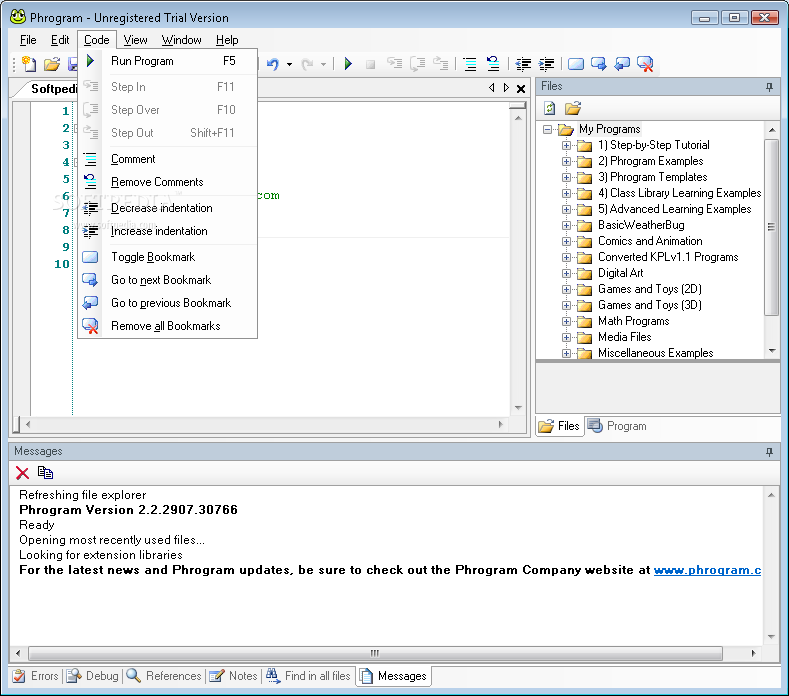Select Go to previous Bookmark menu entry

point(168,303)
